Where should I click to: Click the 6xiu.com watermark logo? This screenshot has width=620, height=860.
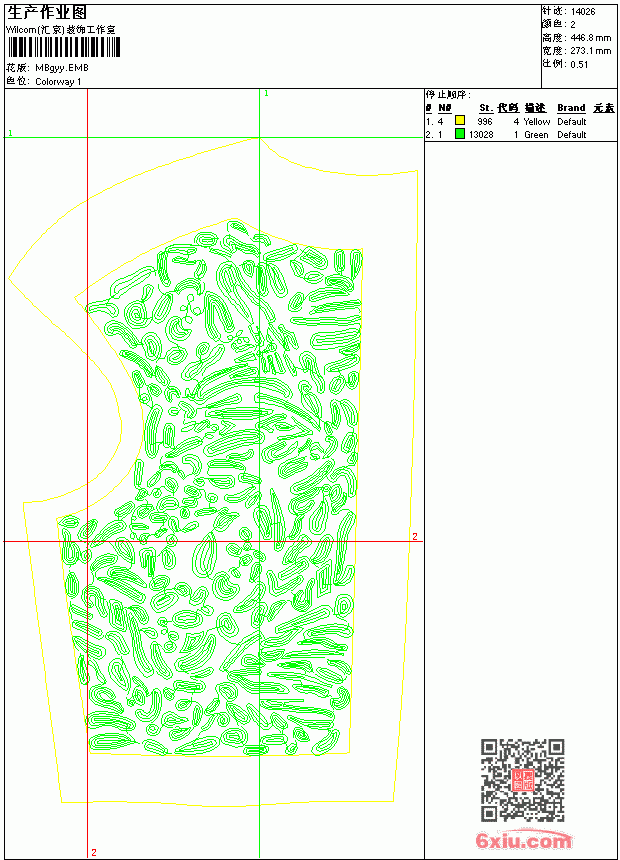click(x=524, y=840)
